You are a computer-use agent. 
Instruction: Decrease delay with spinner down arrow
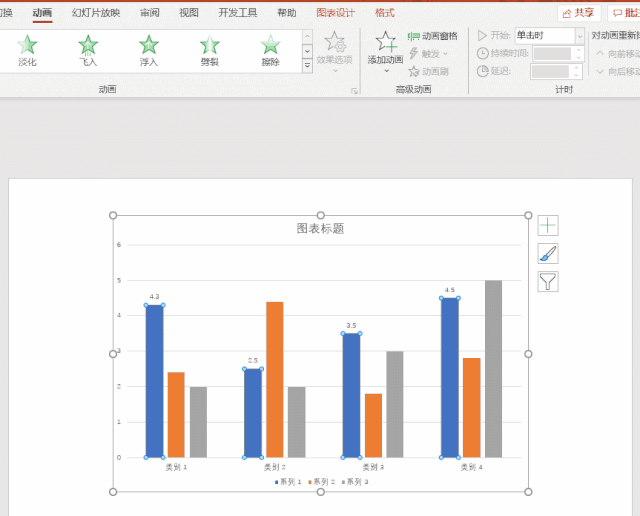tap(576, 75)
